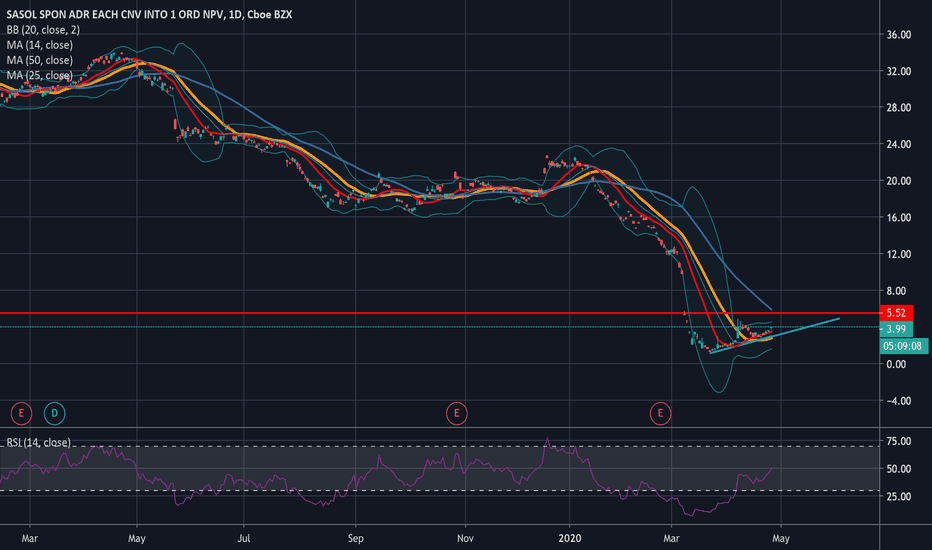Click the E earnings marker near November
The height and width of the screenshot is (550, 932).
click(456, 413)
